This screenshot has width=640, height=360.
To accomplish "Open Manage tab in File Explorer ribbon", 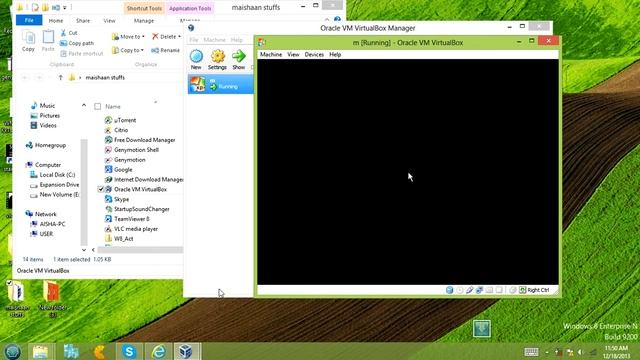I will [x=144, y=20].
